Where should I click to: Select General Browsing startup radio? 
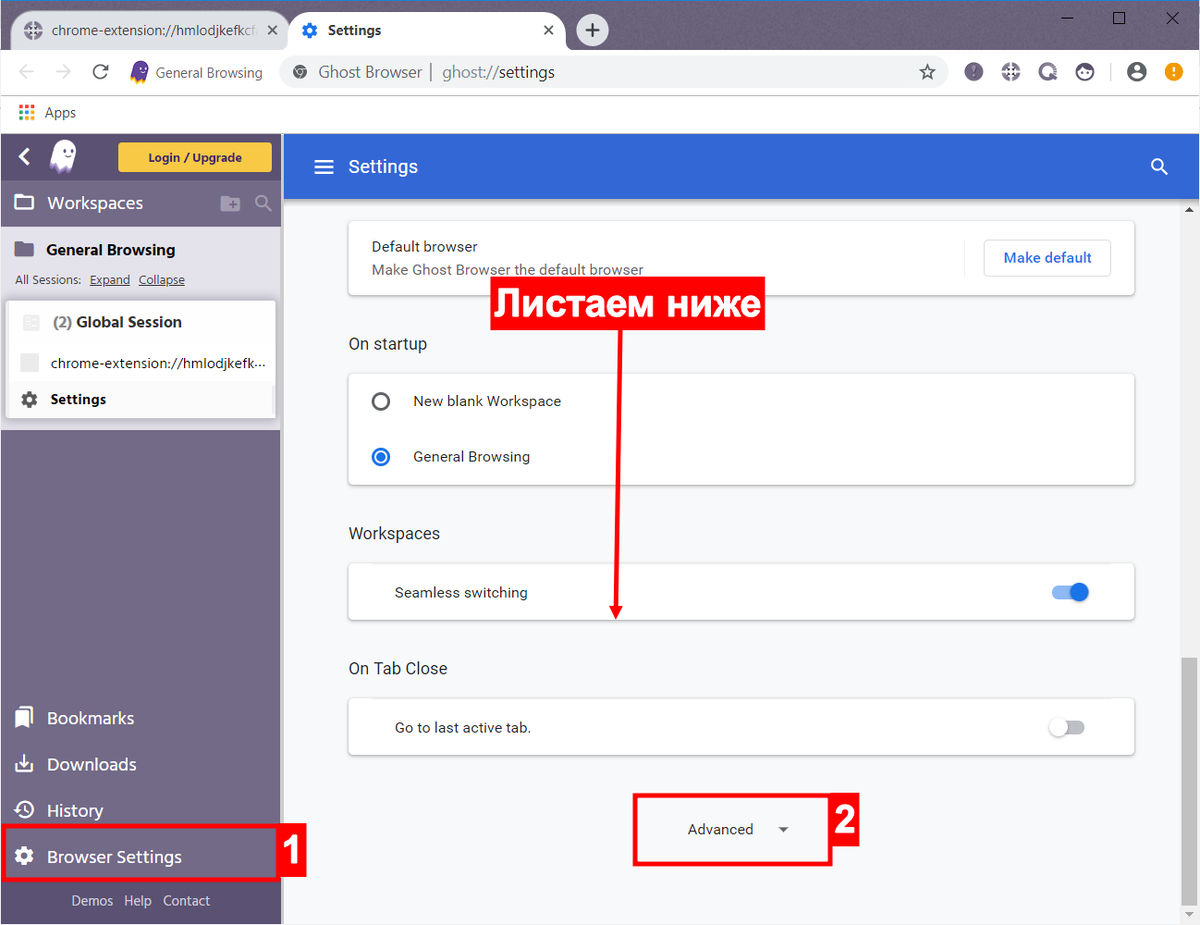[381, 456]
